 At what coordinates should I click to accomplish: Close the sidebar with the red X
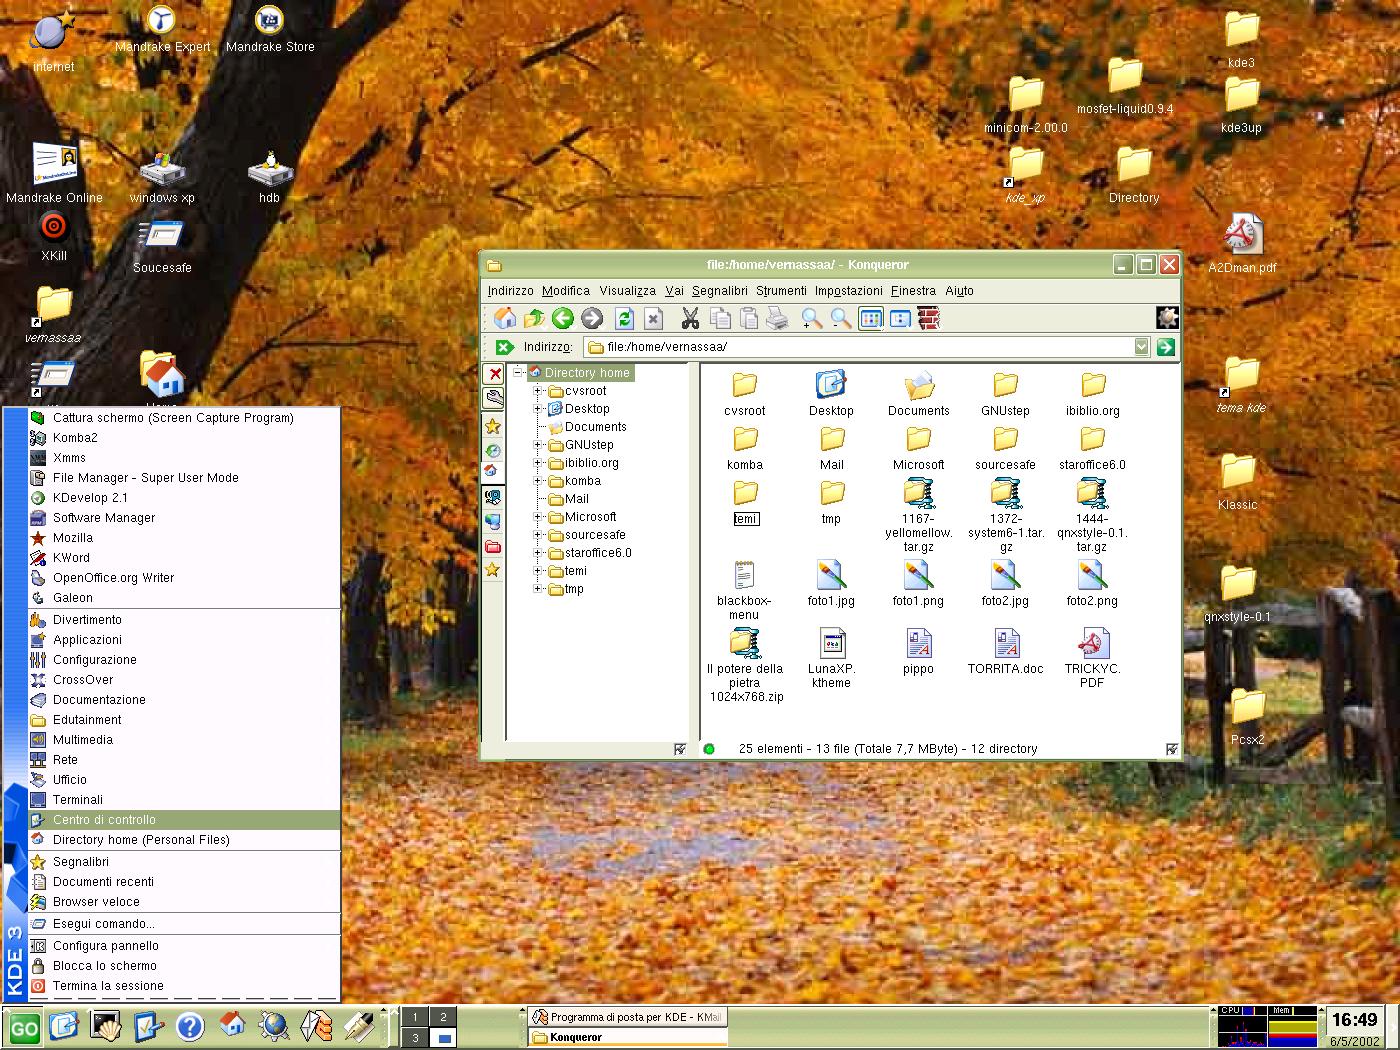pyautogui.click(x=494, y=374)
